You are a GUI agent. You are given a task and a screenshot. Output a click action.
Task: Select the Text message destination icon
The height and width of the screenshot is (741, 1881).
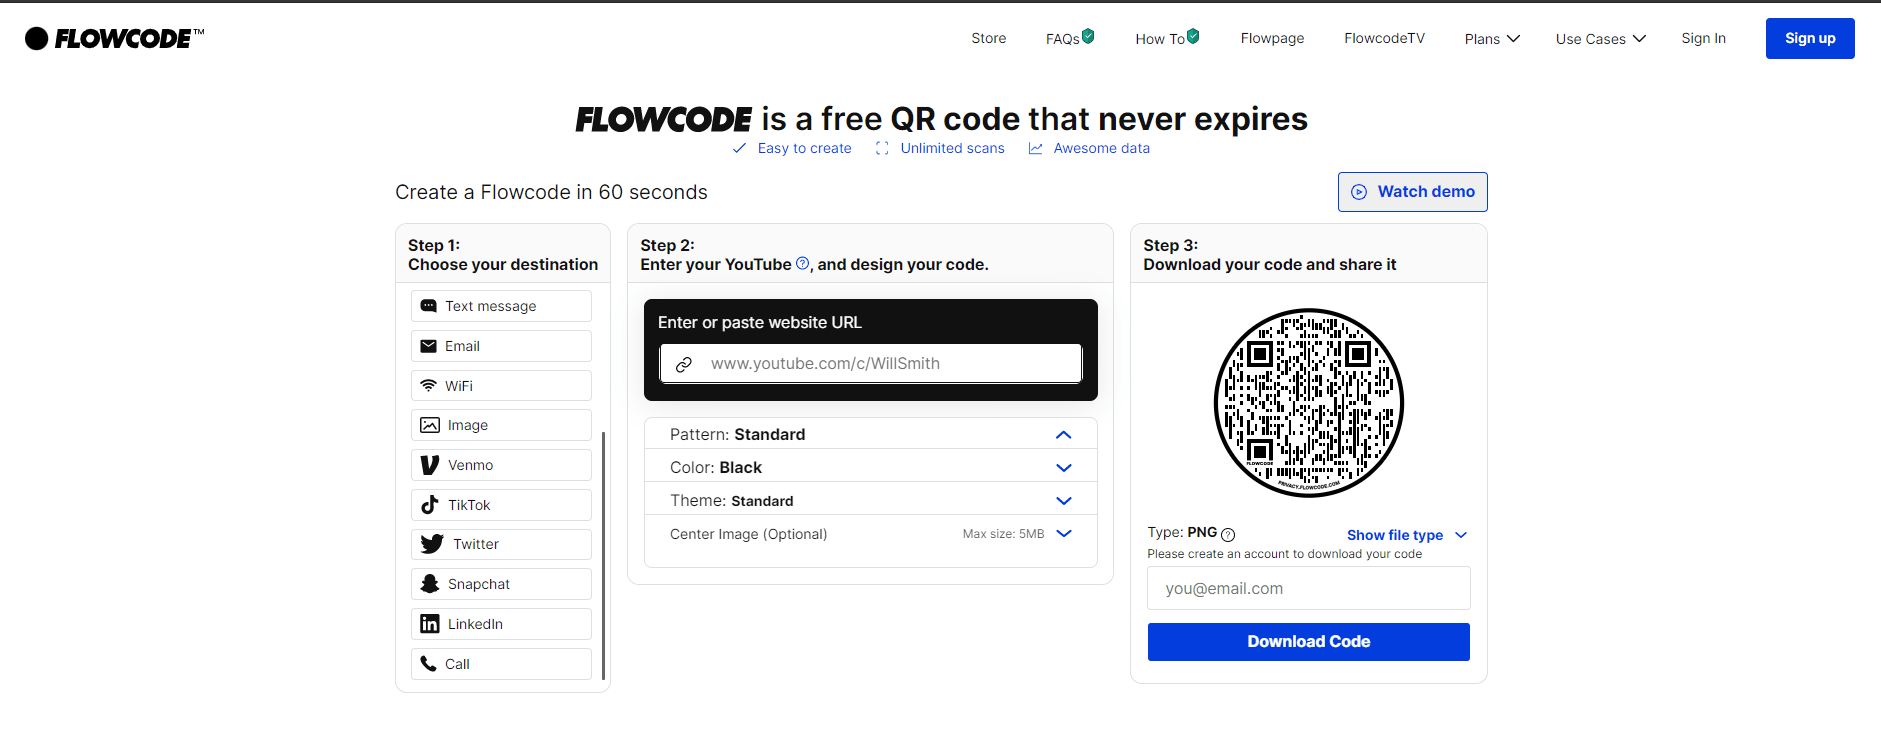(430, 306)
